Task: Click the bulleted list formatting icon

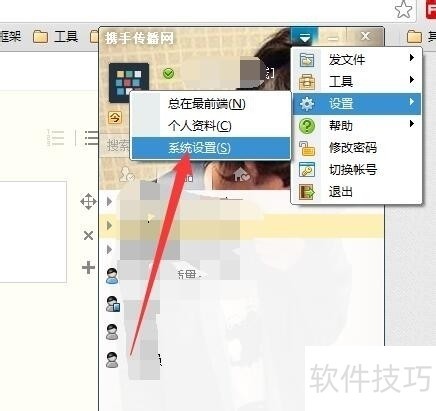Action: 92,138
